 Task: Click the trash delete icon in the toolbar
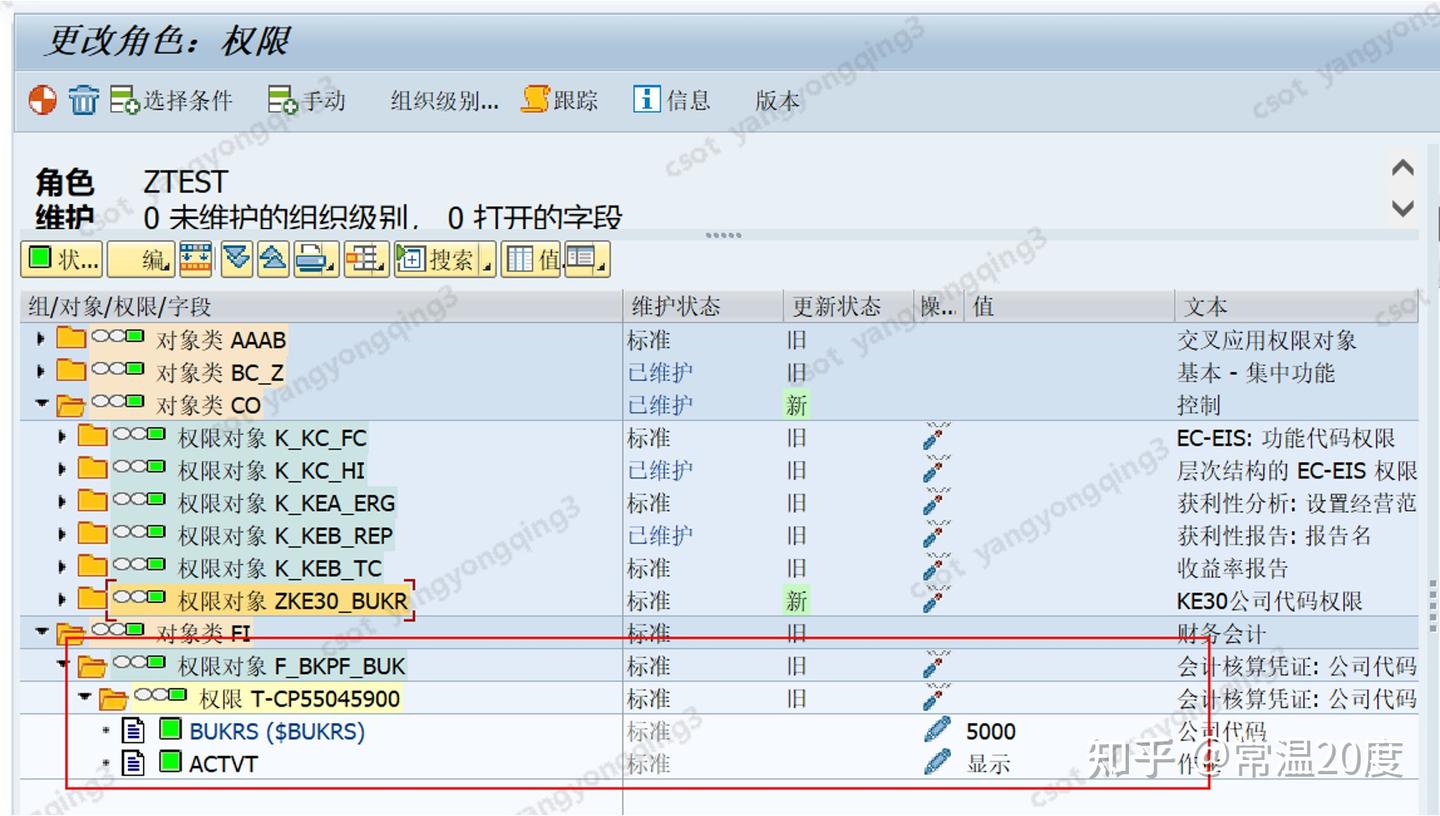coord(84,99)
